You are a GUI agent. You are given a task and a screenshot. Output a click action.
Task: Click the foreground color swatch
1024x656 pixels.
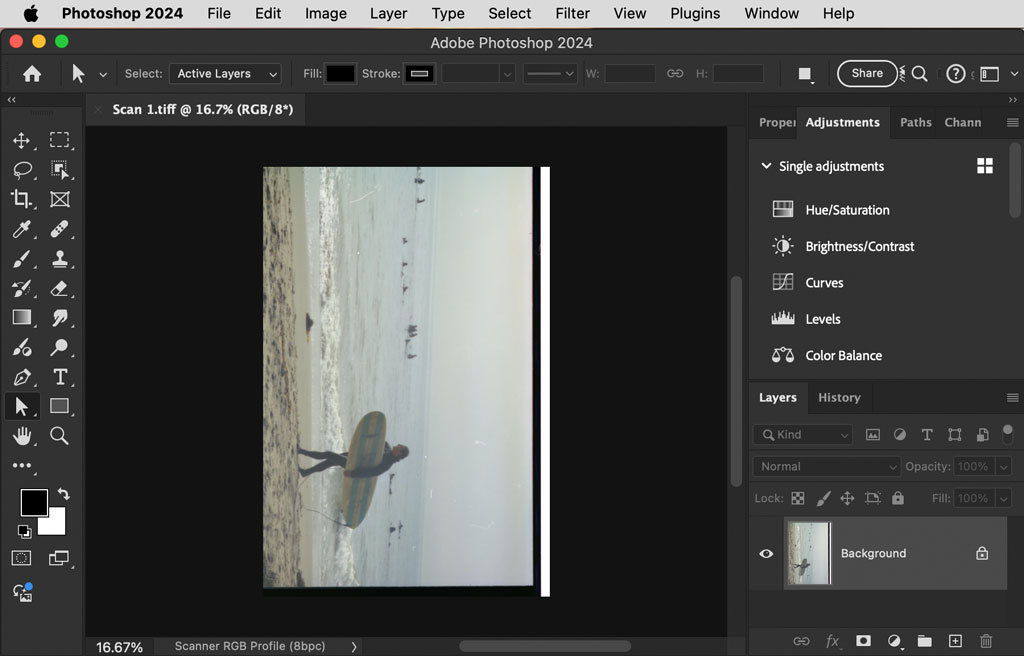33,502
